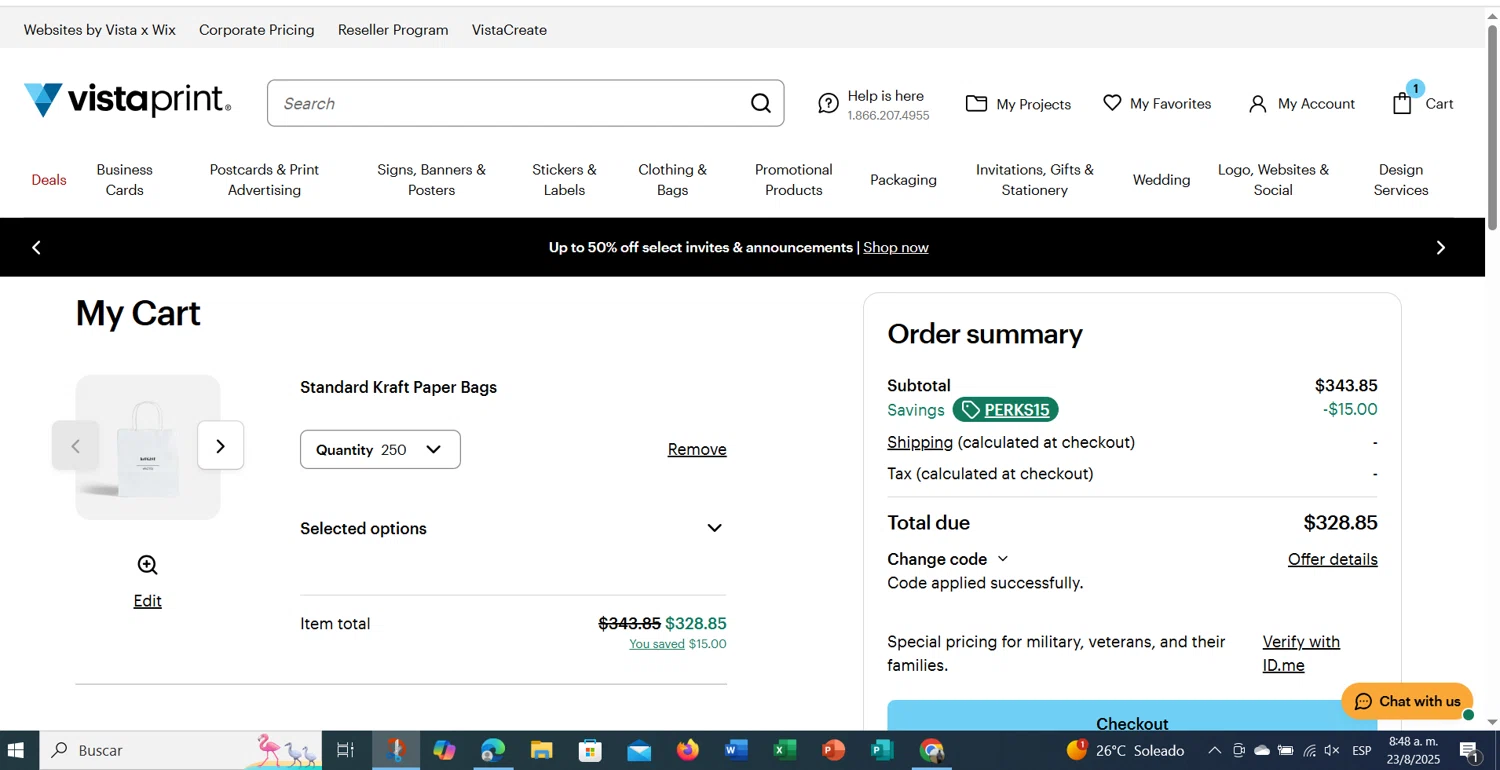Show hidden system tray icons

click(1214, 750)
